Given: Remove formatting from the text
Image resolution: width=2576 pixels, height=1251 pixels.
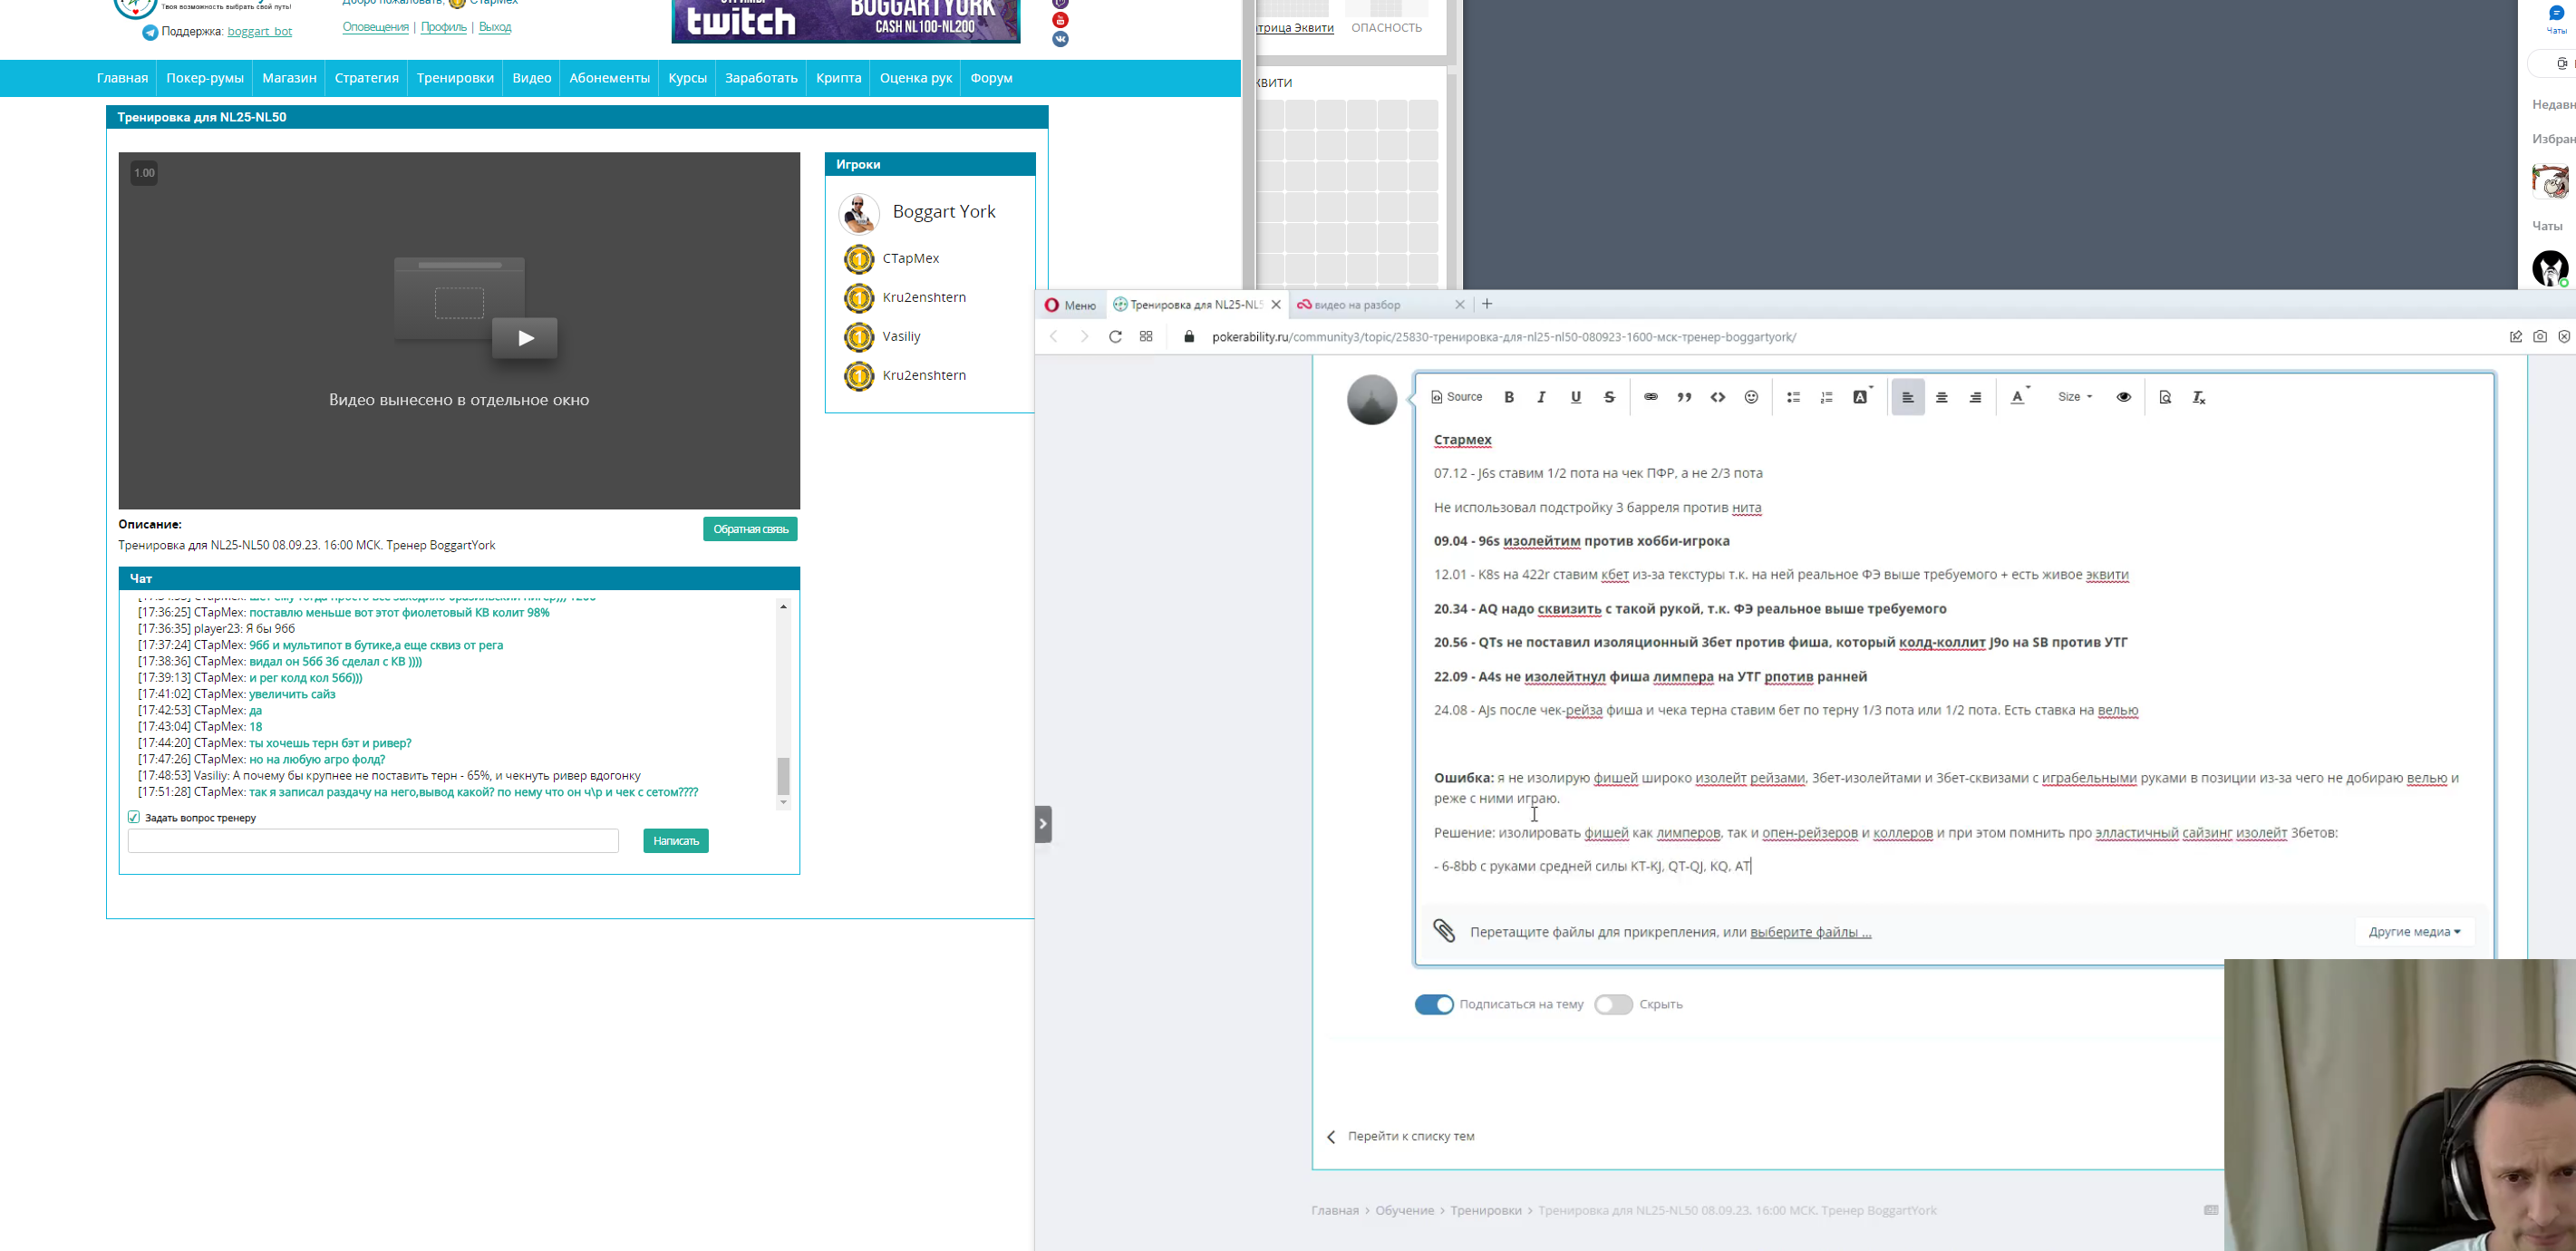Looking at the screenshot, I should click(2199, 397).
